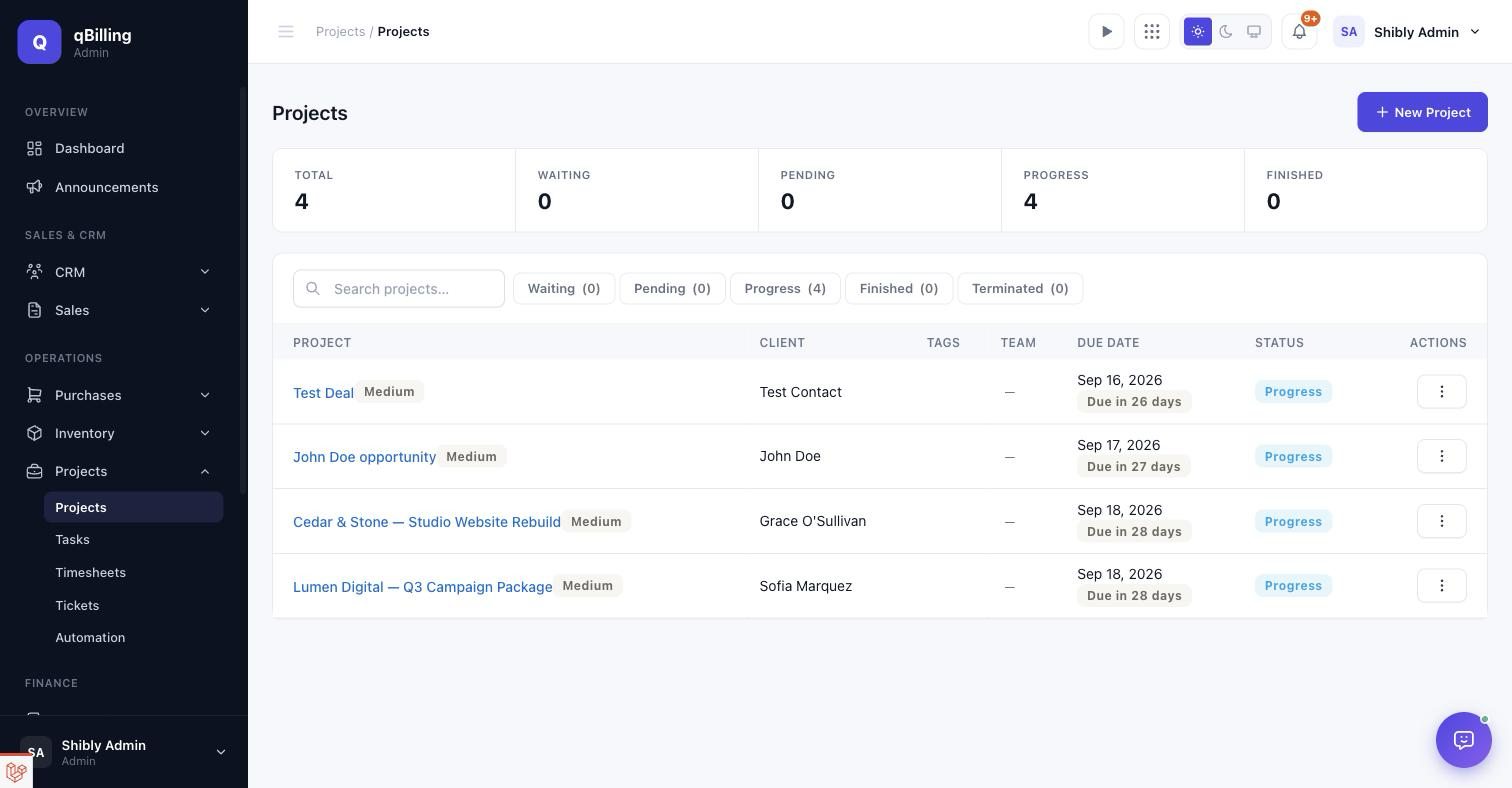Image resolution: width=1512 pixels, height=788 pixels.
Task: Expand the CRM sidebar section
Action: coord(119,272)
